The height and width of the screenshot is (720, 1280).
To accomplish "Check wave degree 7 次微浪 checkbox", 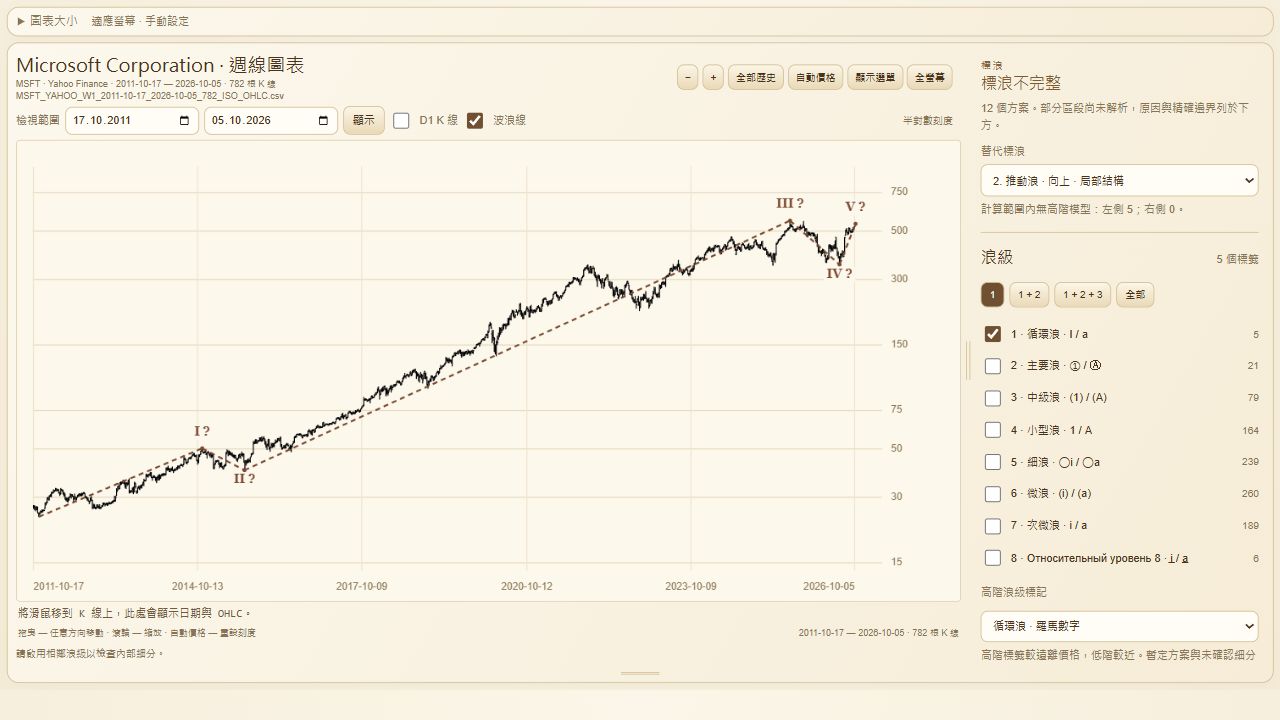I will 993,526.
